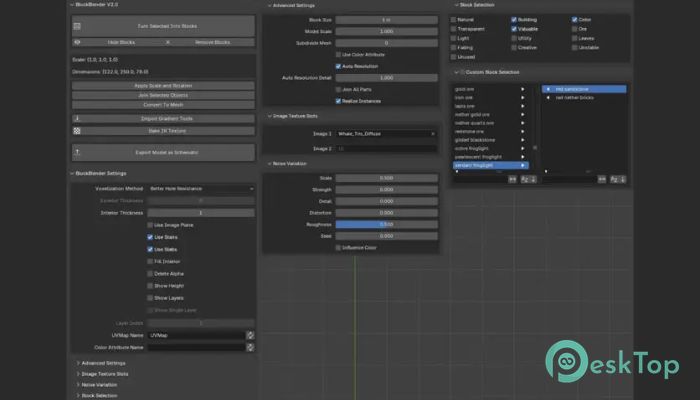Toggle the Use Slabs checkbox

(150, 249)
